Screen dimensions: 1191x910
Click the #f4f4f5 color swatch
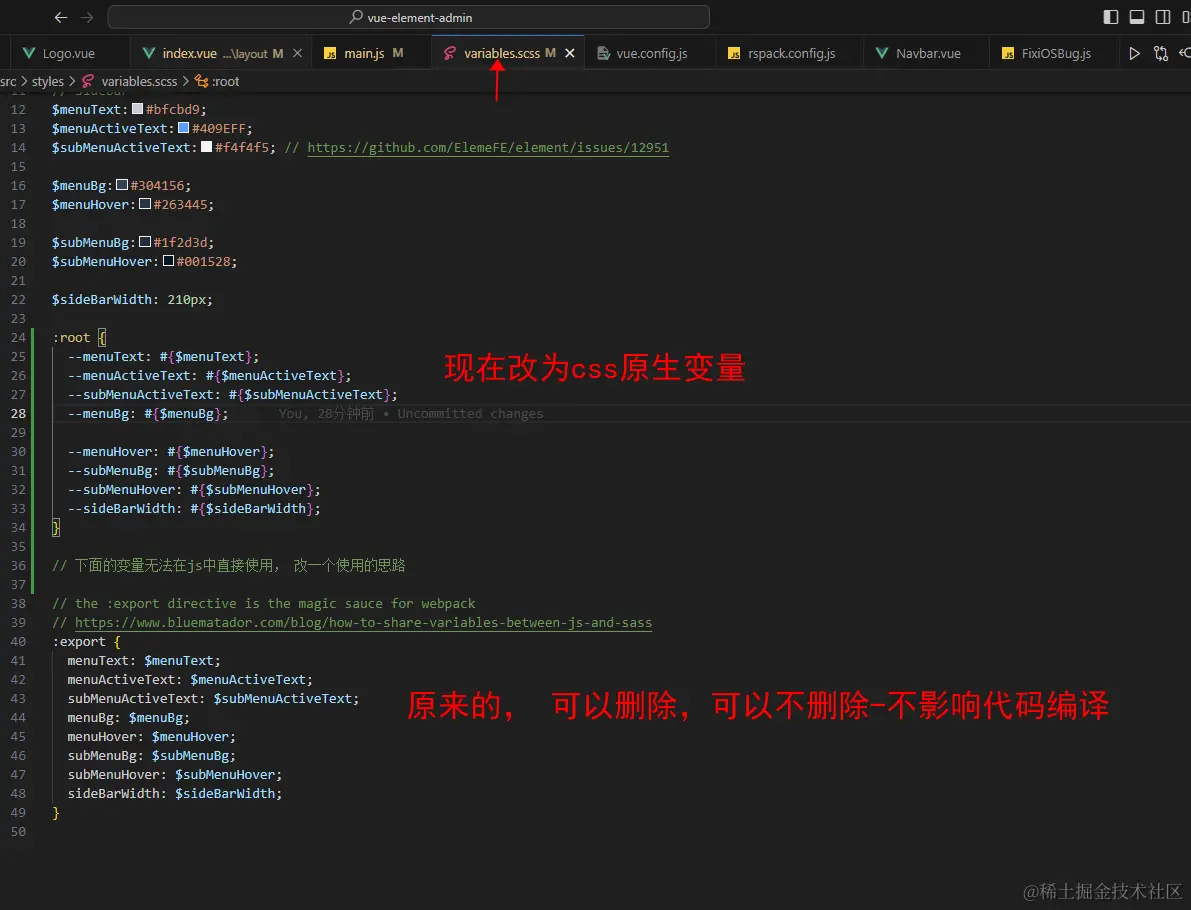206,147
